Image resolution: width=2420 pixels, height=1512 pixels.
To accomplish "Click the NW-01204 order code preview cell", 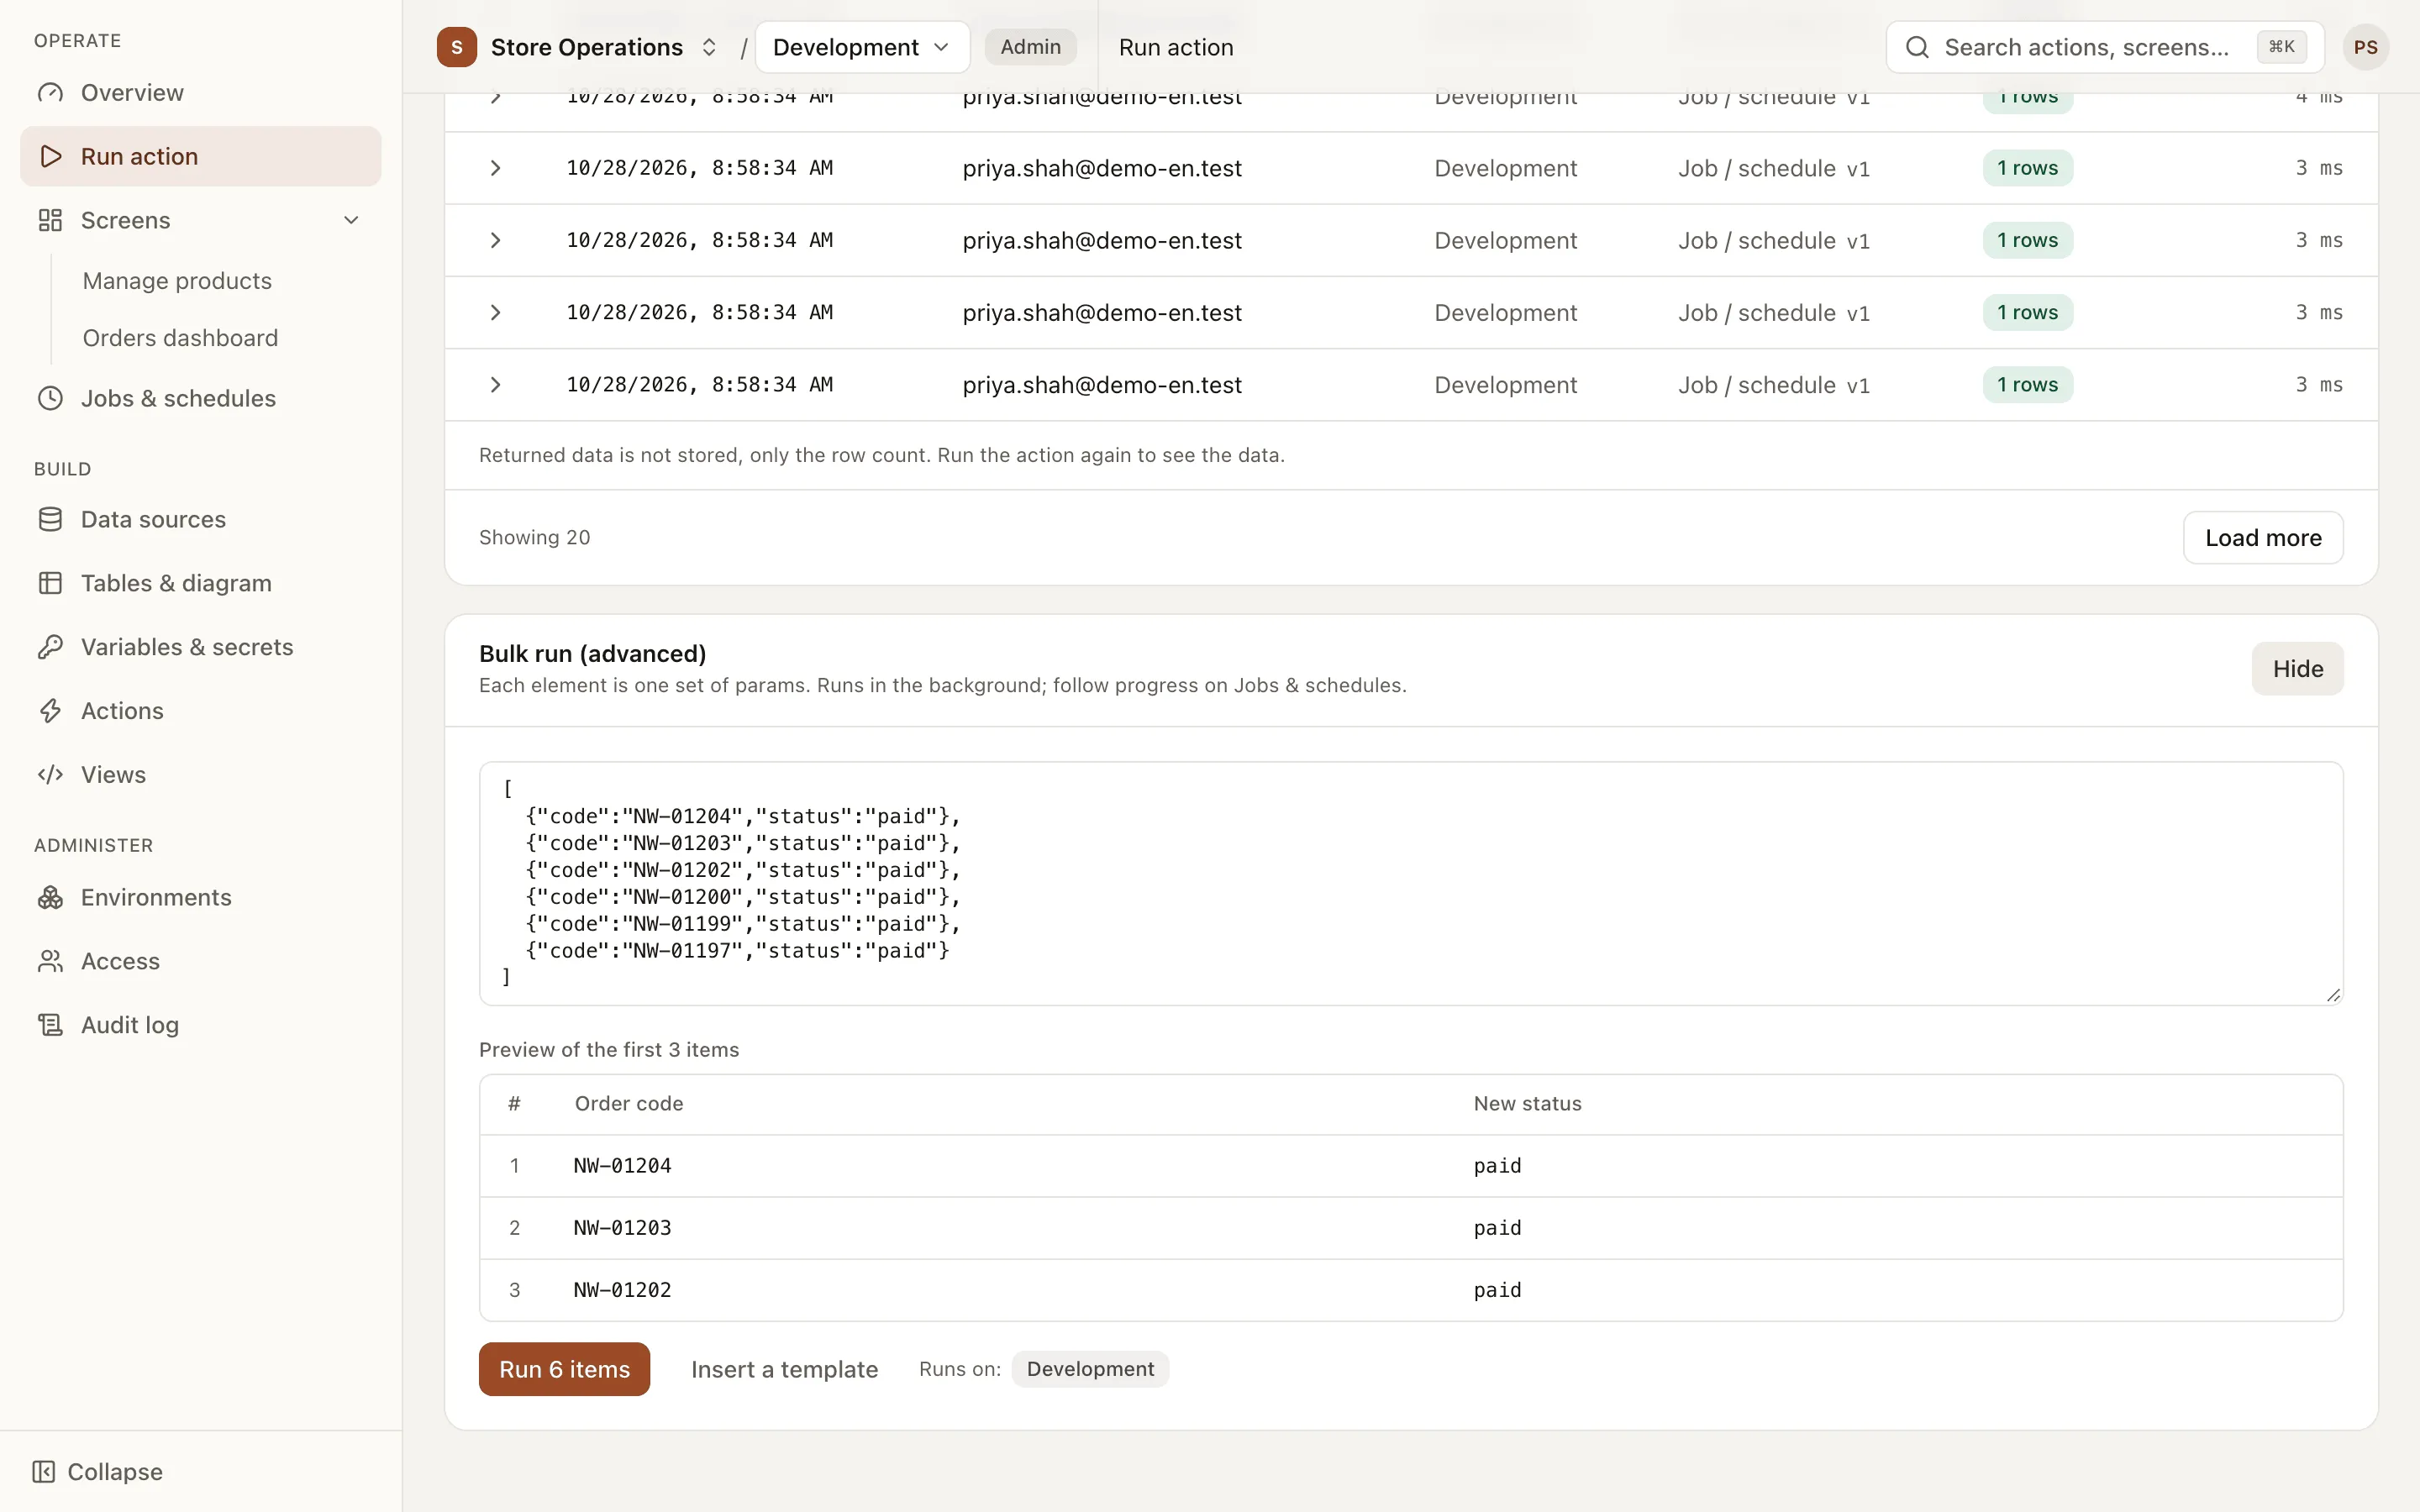I will click(x=622, y=1166).
